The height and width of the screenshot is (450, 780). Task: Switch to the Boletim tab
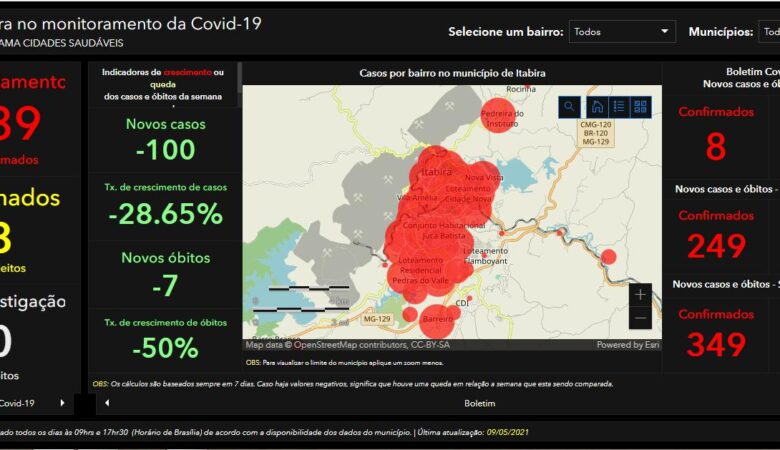(x=480, y=403)
